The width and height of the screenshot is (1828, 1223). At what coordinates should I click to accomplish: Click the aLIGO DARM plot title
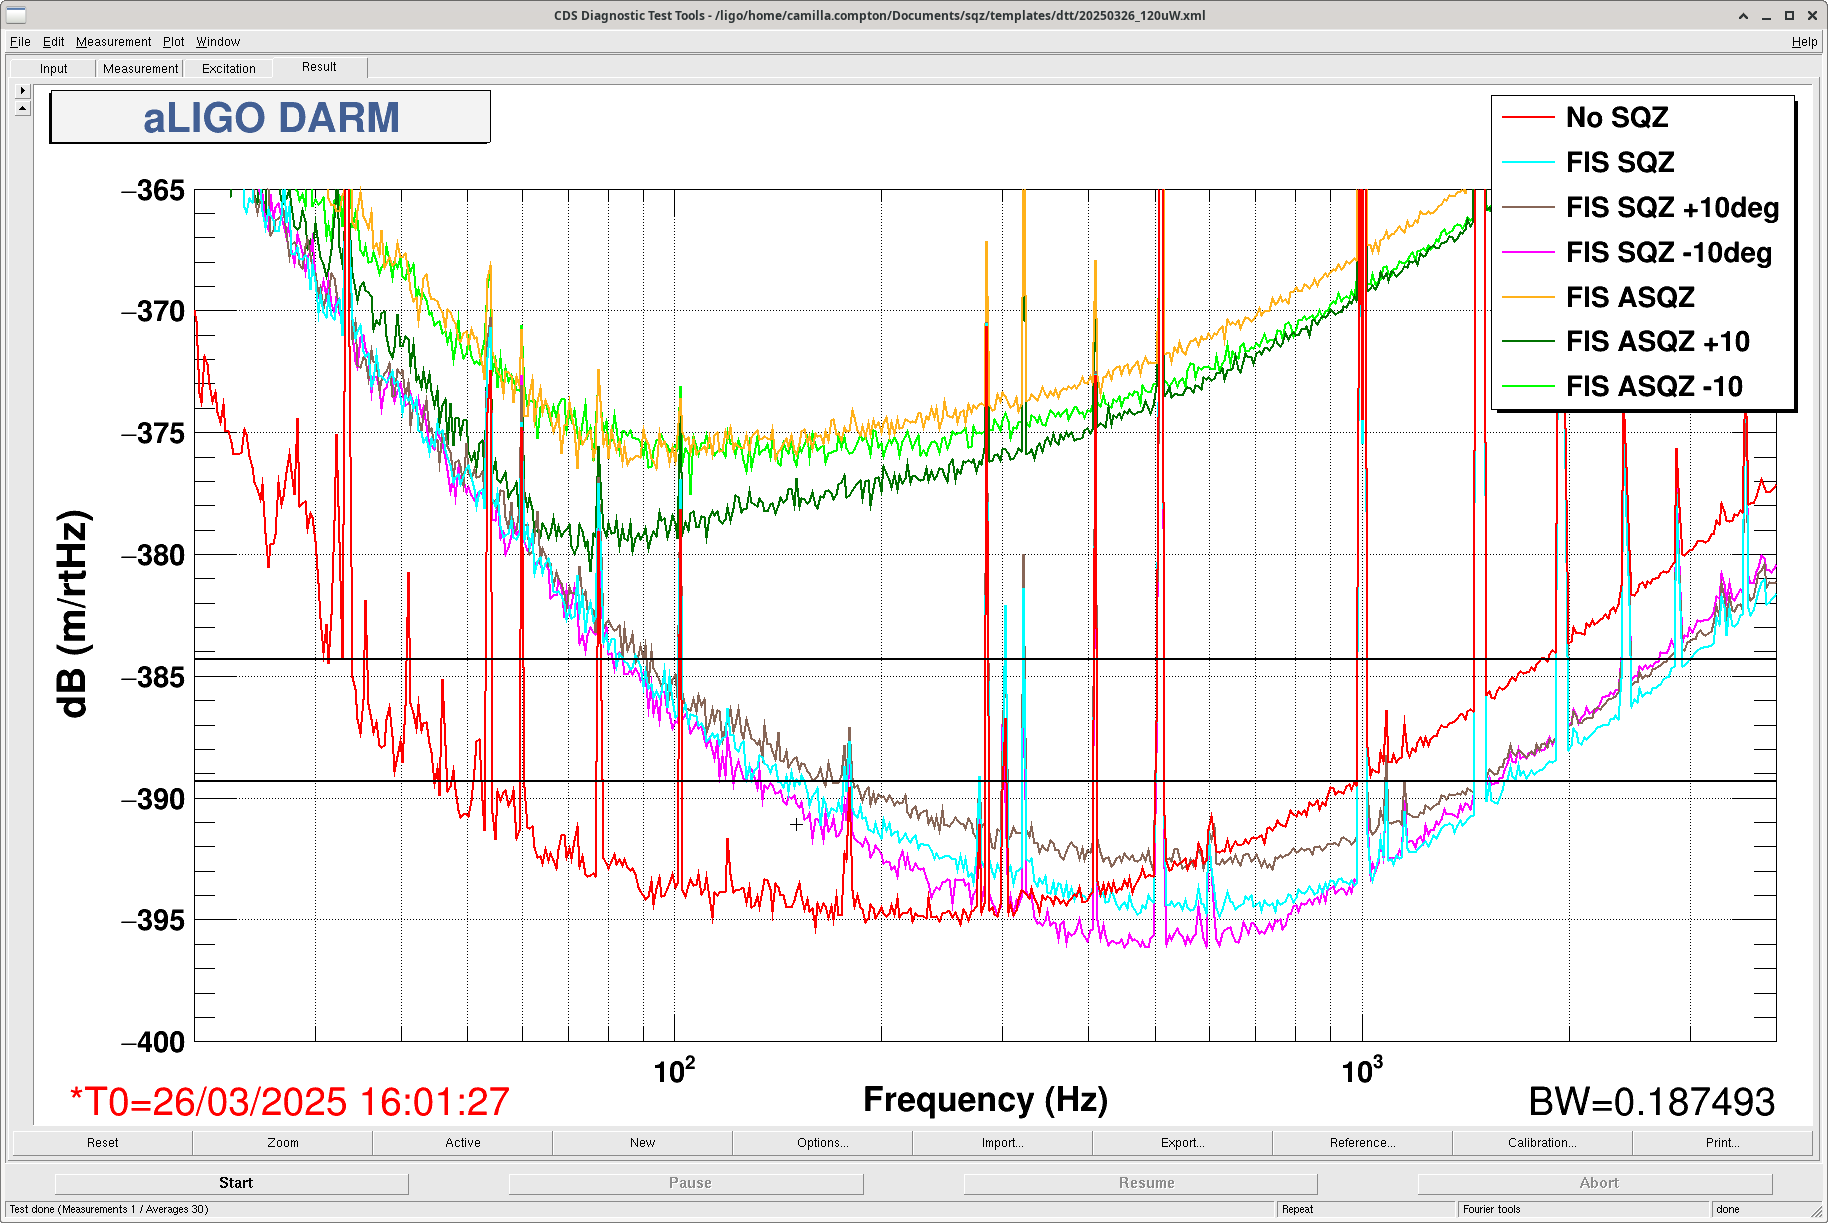(270, 117)
